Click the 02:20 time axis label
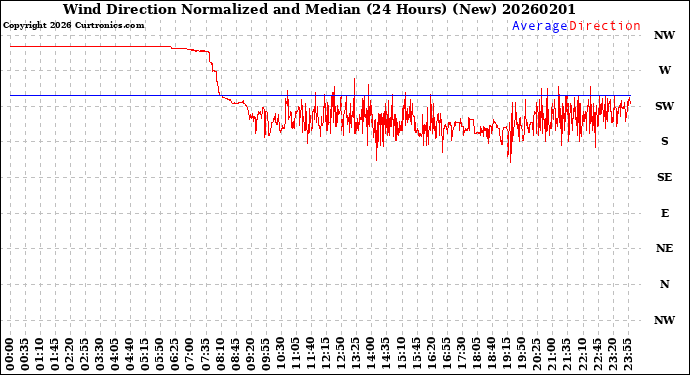Image resolution: width=690 pixels, height=375 pixels. click(x=70, y=355)
